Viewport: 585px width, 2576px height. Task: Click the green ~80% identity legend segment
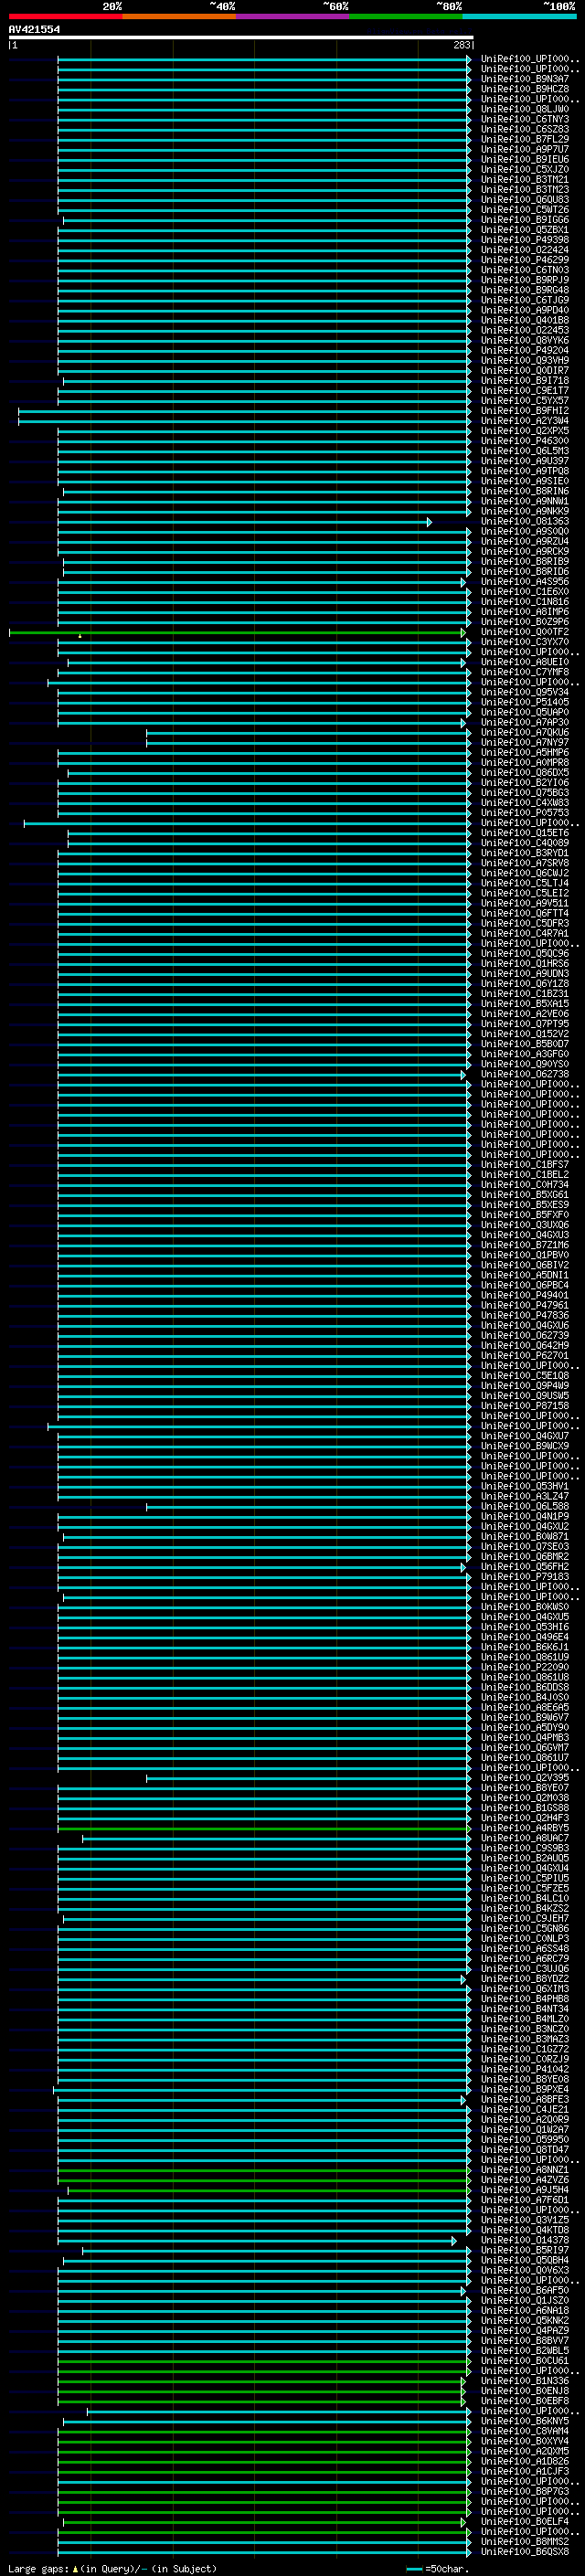click(x=406, y=17)
